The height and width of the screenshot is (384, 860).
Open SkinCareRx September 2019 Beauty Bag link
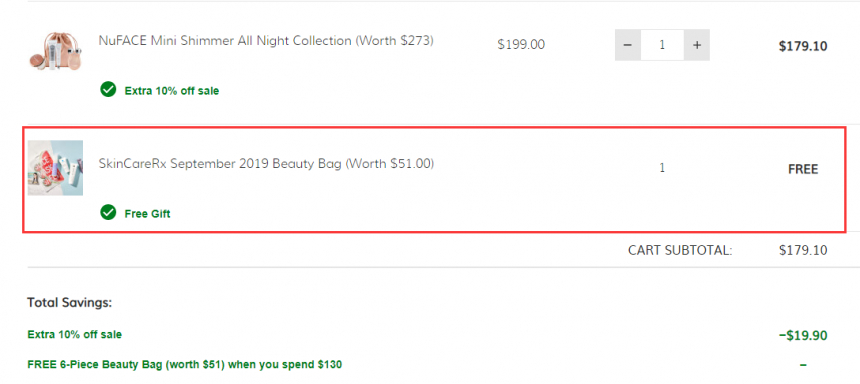coord(266,163)
